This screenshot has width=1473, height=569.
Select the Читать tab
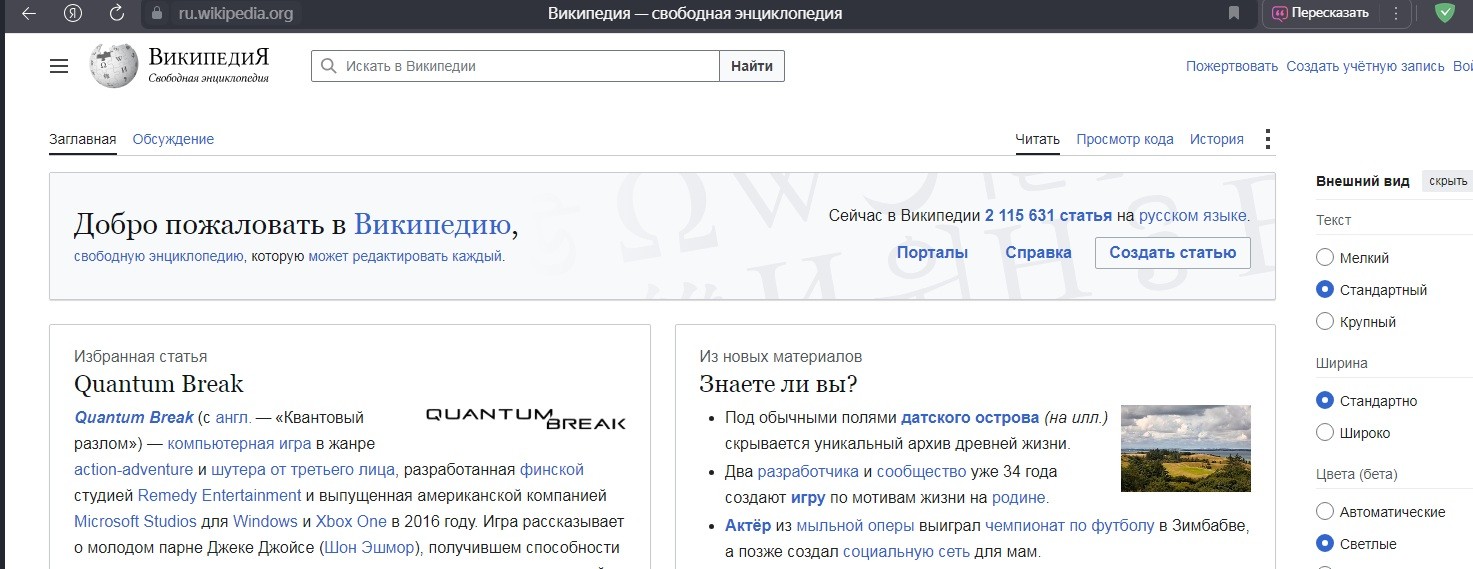[1037, 139]
